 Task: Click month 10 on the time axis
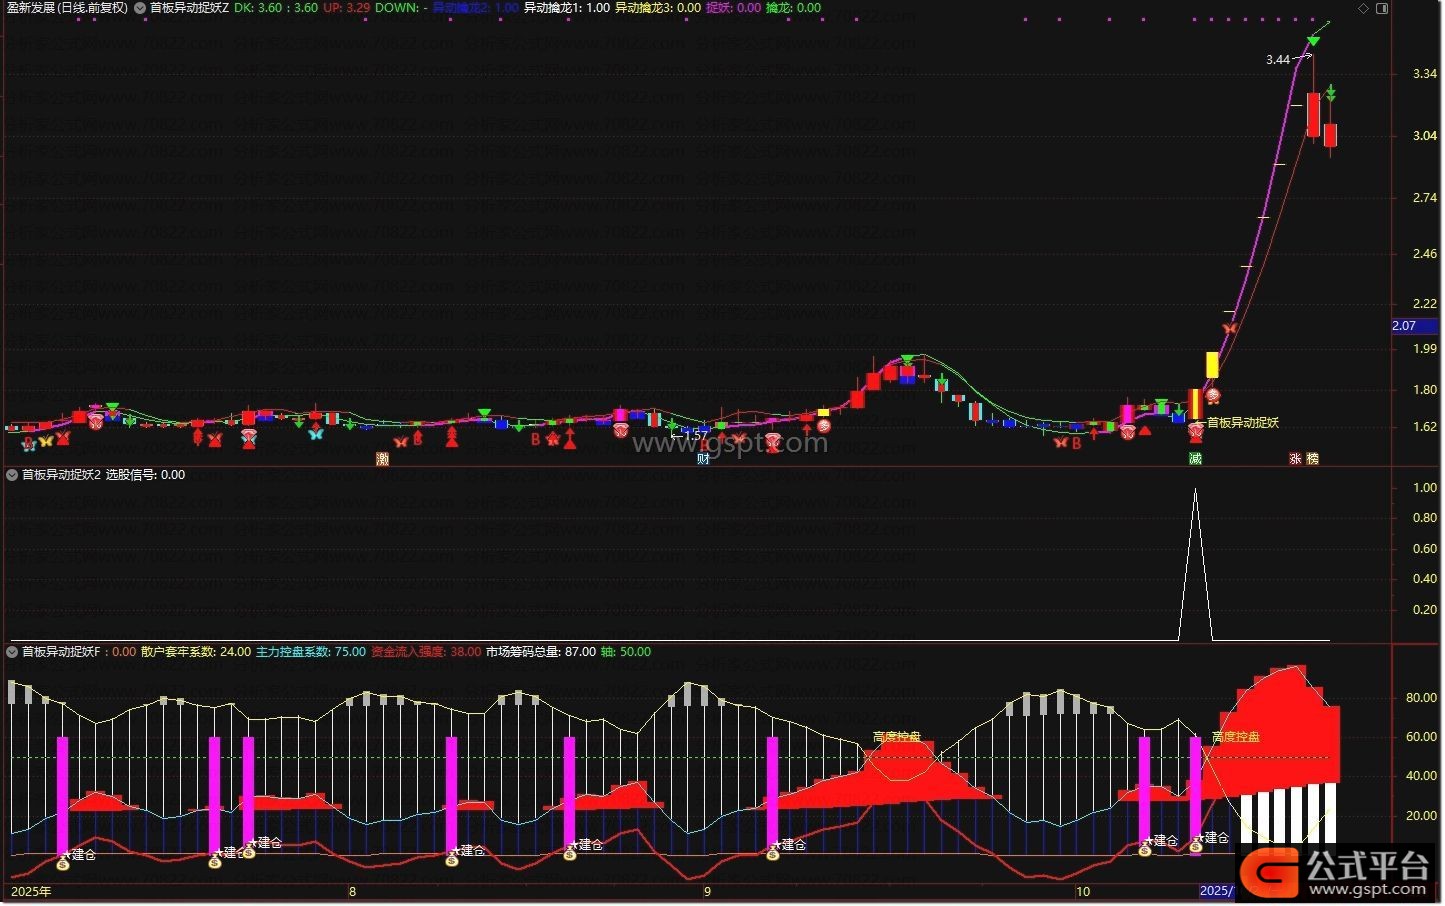point(1083,891)
